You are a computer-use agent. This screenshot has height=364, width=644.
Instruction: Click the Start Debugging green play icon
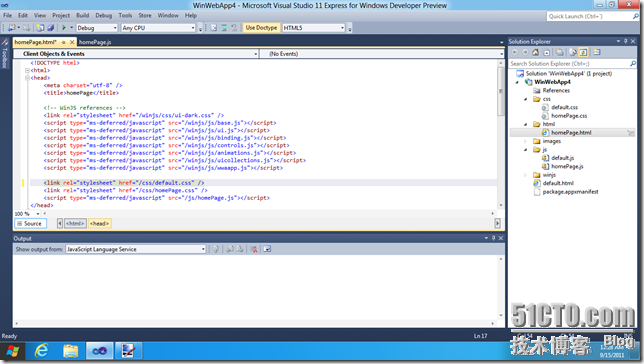pos(64,28)
